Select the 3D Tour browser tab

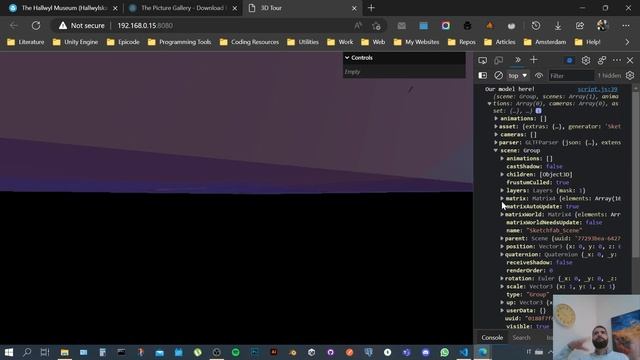pyautogui.click(x=302, y=8)
